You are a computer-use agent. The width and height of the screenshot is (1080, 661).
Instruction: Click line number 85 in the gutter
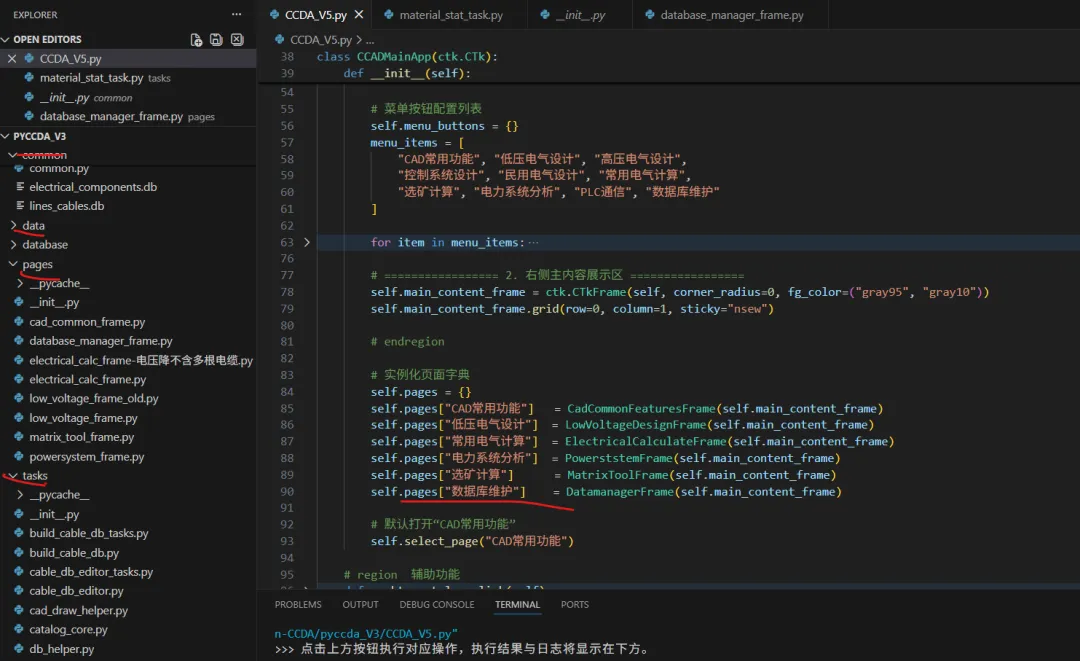click(287, 408)
